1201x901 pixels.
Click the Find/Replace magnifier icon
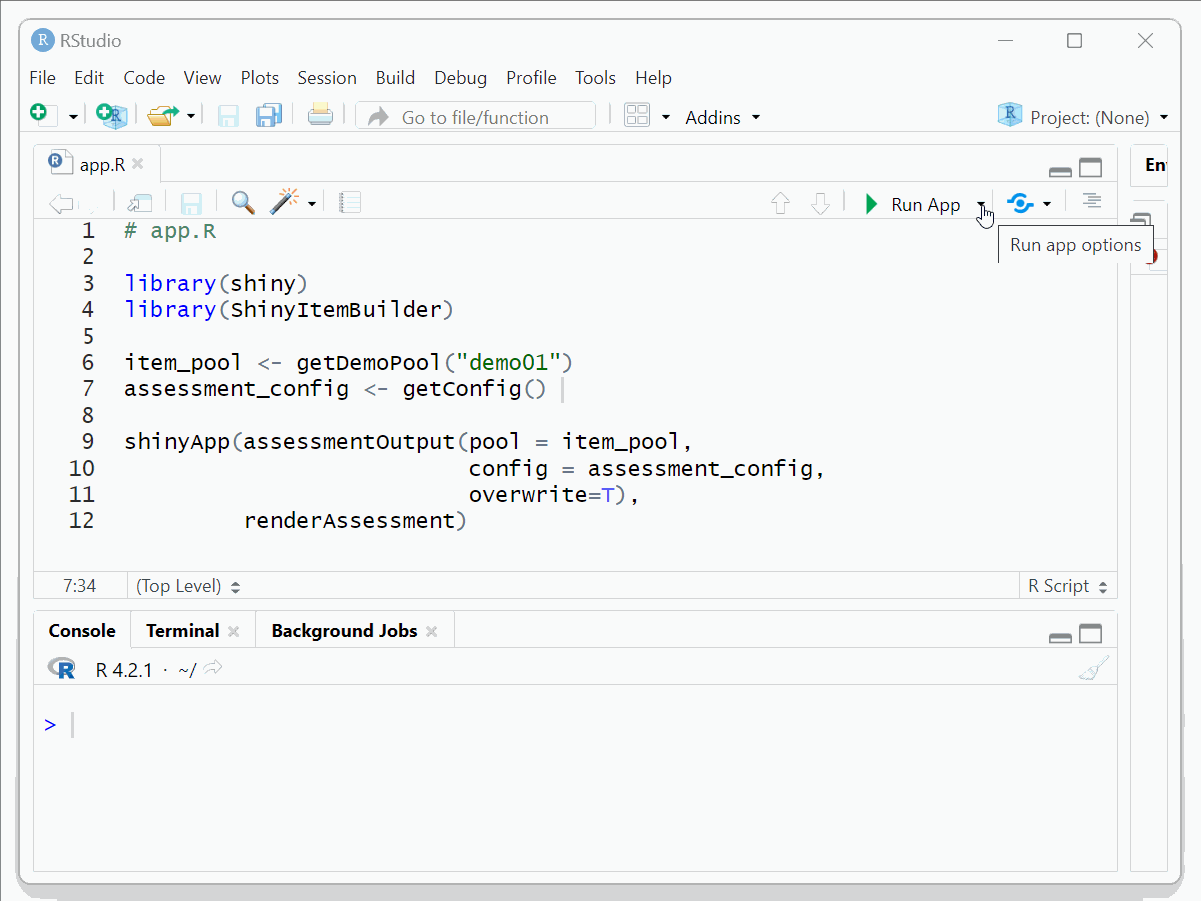pyautogui.click(x=243, y=203)
